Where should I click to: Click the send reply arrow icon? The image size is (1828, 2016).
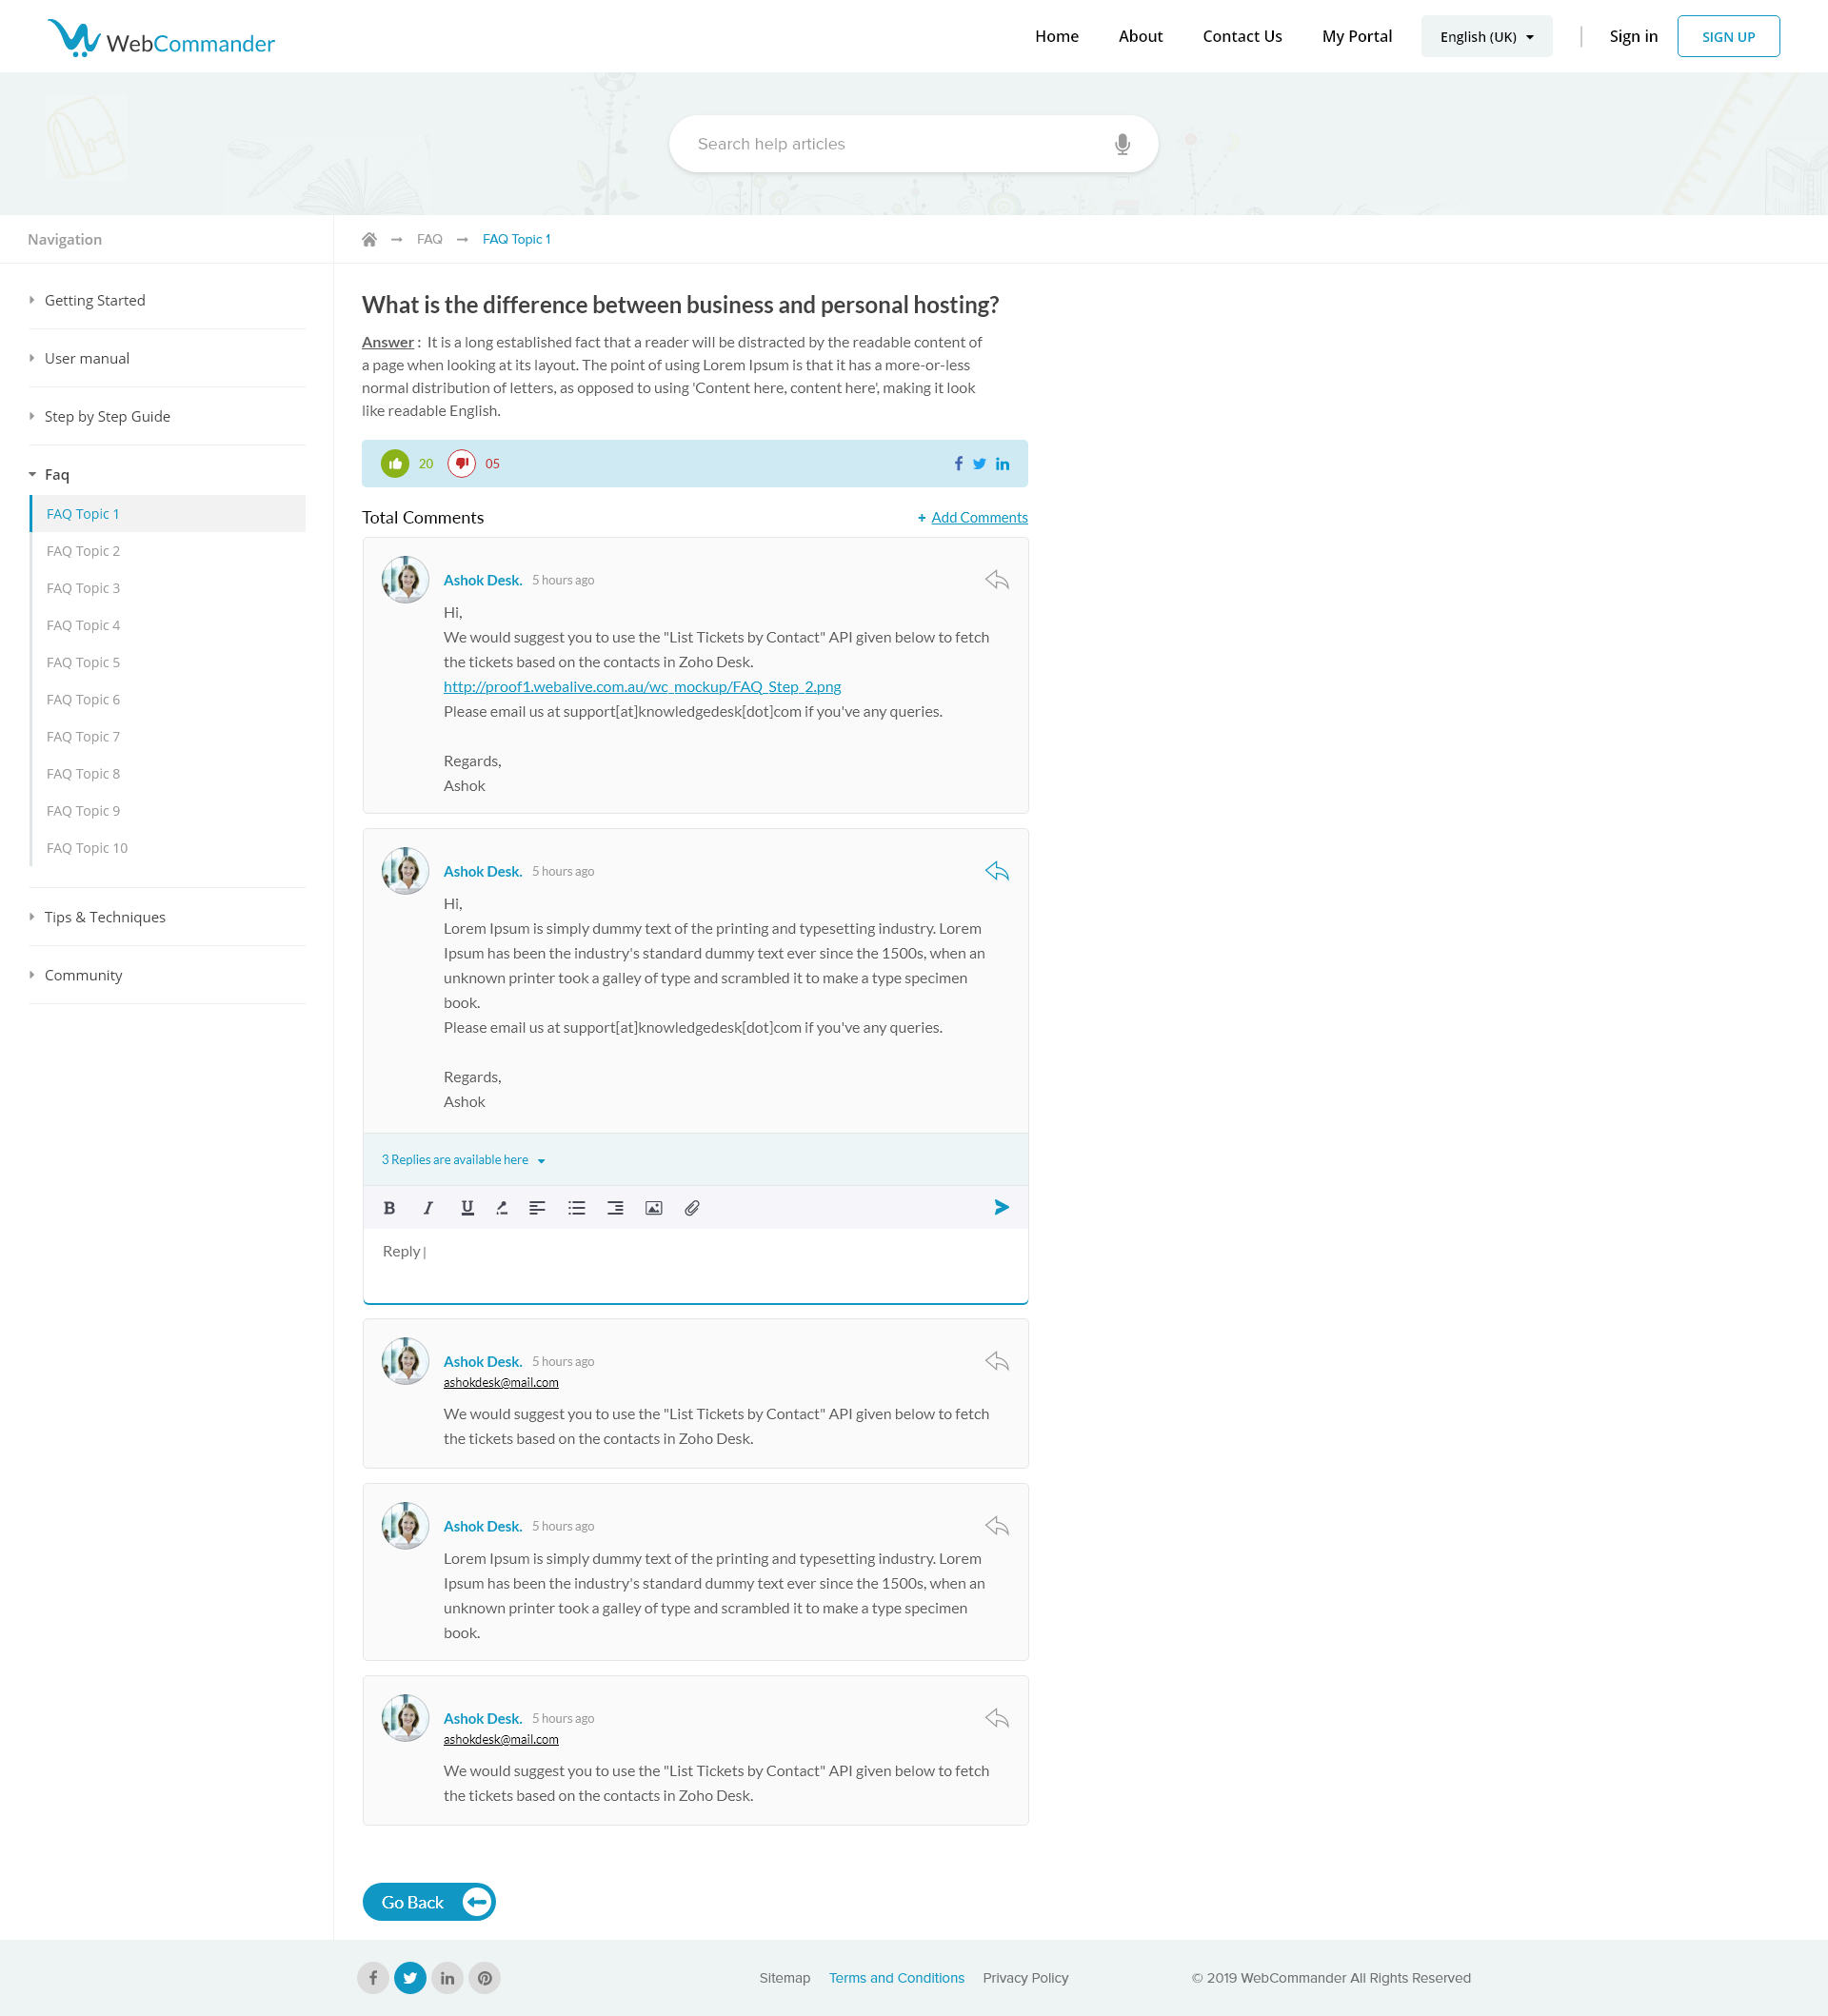(1001, 1207)
